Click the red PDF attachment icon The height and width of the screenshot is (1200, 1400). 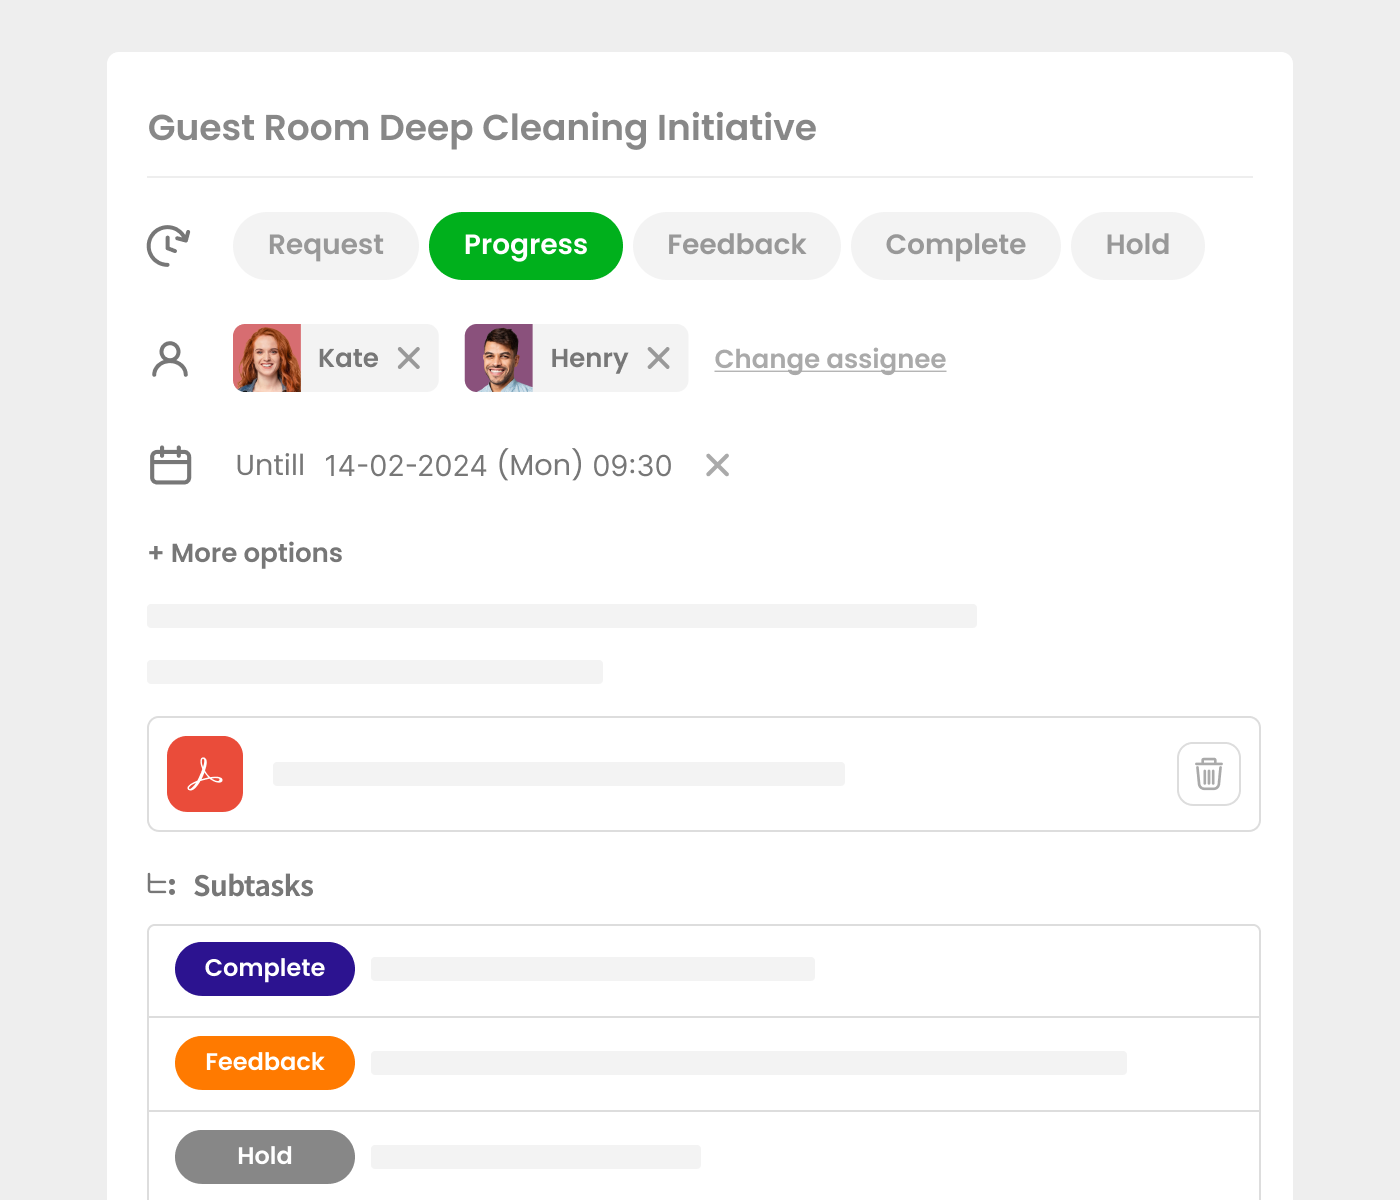[205, 774]
